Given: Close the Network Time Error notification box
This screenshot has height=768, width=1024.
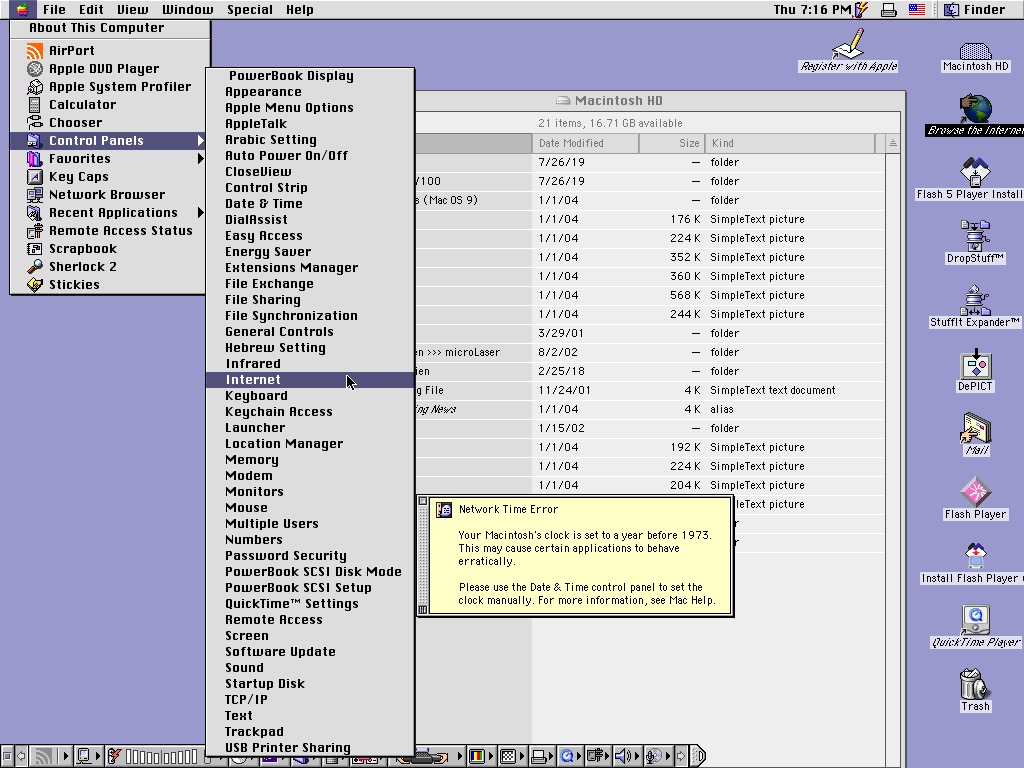Looking at the screenshot, I should point(423,501).
